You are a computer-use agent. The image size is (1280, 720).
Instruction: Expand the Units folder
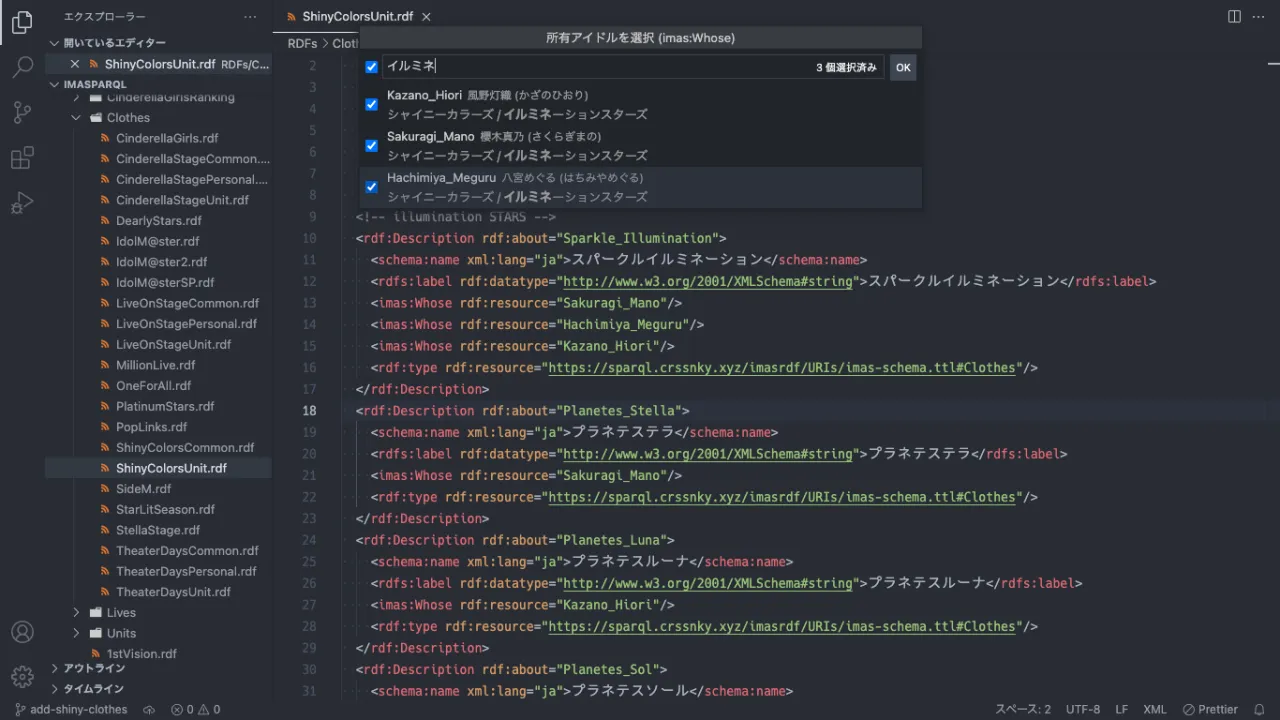(x=121, y=633)
